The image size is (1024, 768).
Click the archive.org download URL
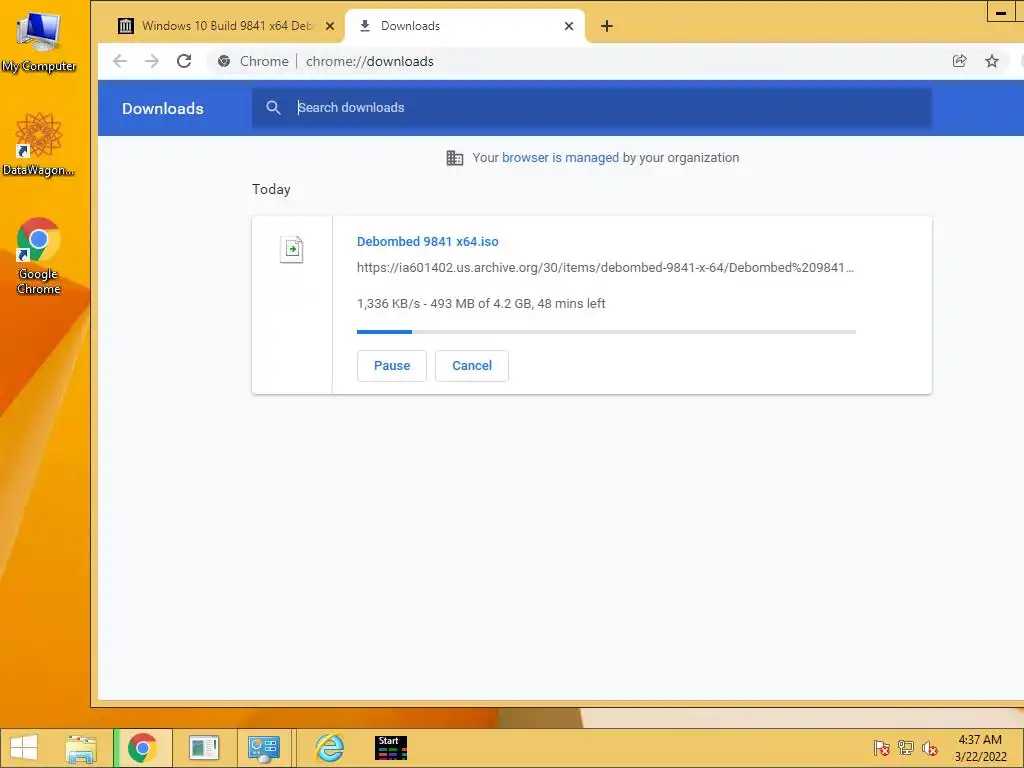(x=605, y=268)
